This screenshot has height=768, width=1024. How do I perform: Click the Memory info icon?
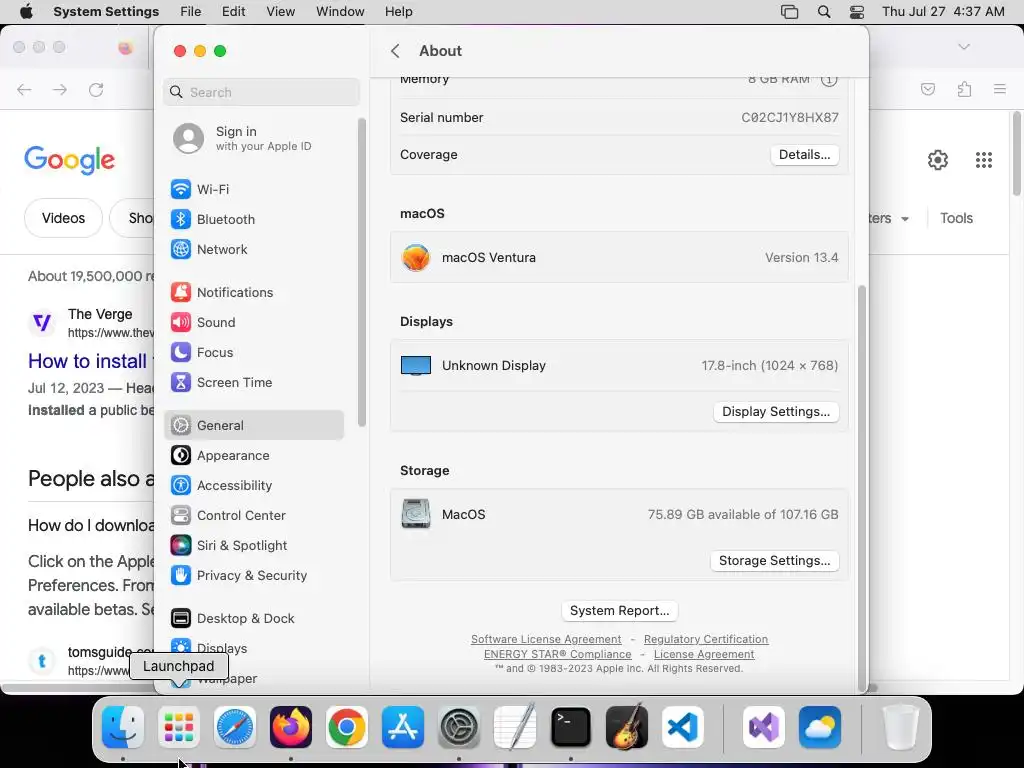(829, 80)
